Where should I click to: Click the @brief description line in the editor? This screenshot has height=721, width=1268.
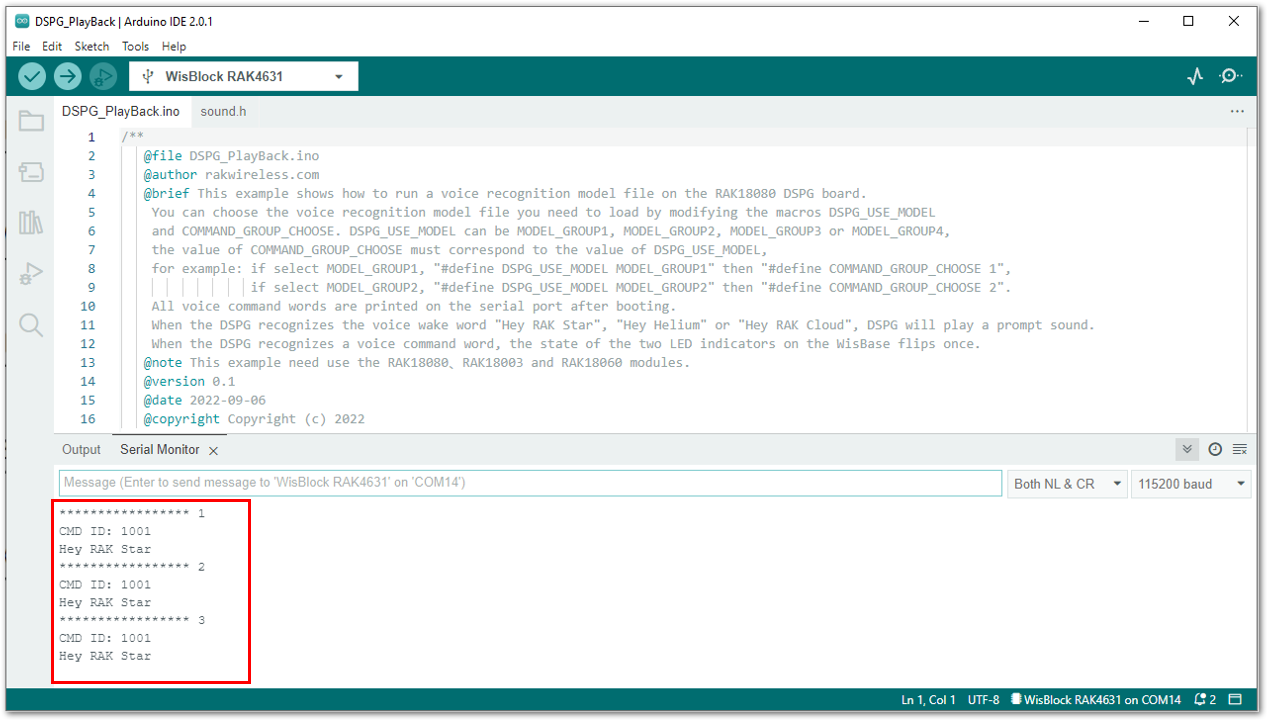point(505,194)
